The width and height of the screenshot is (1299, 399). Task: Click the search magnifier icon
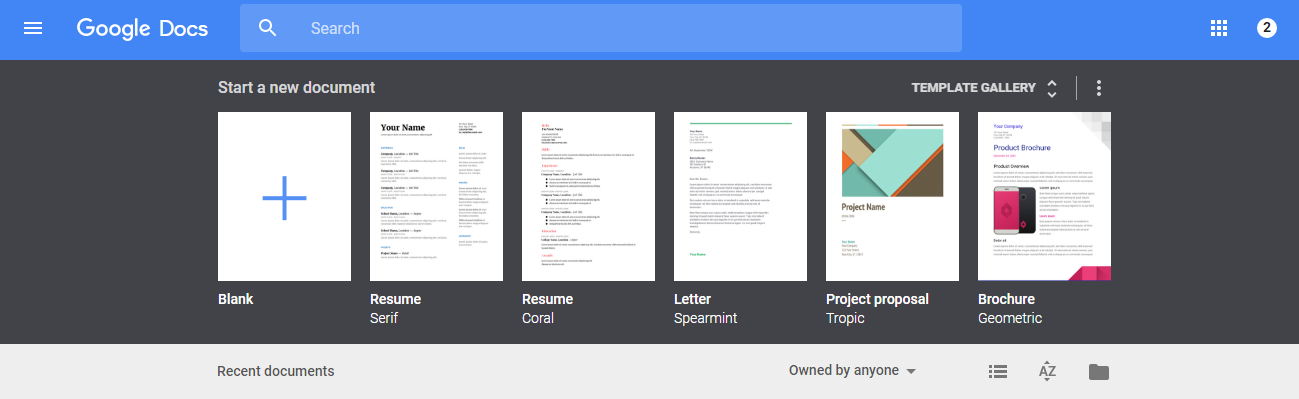pos(267,28)
